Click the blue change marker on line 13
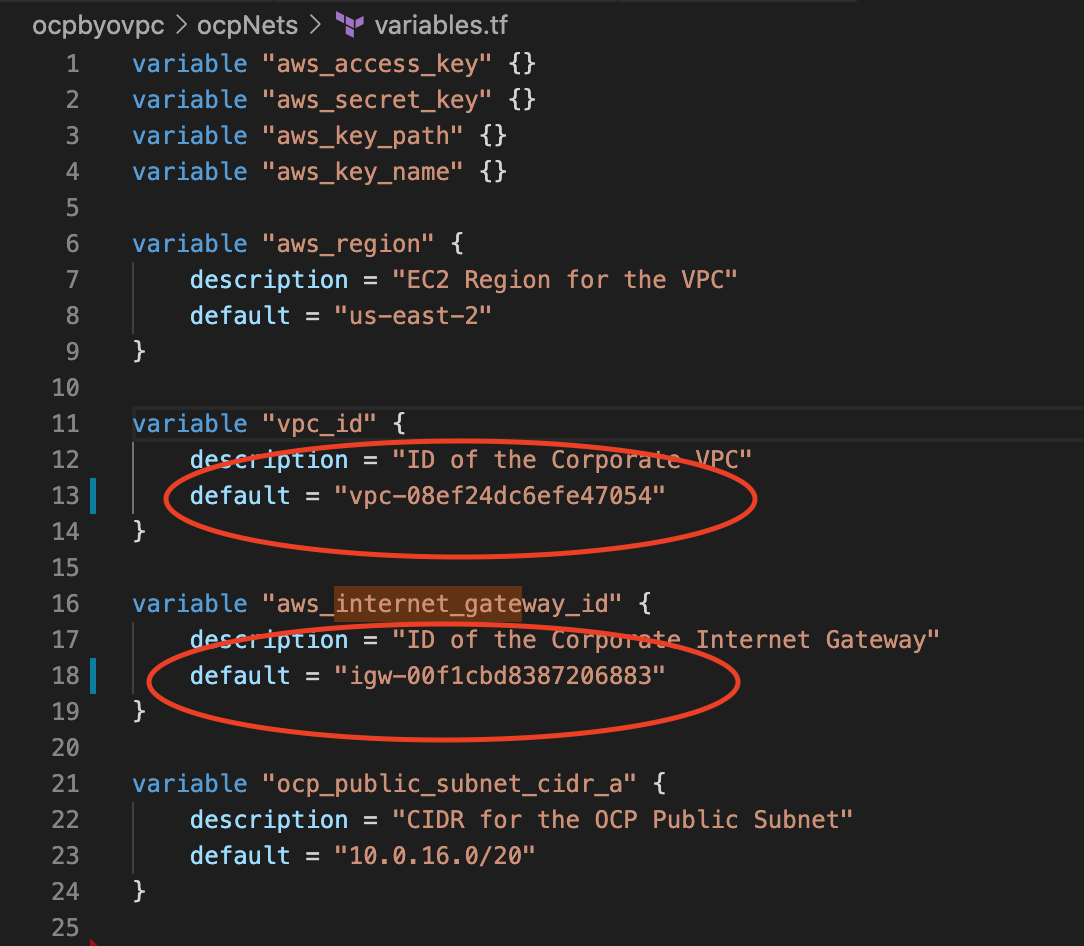This screenshot has height=946, width=1084. tap(93, 496)
